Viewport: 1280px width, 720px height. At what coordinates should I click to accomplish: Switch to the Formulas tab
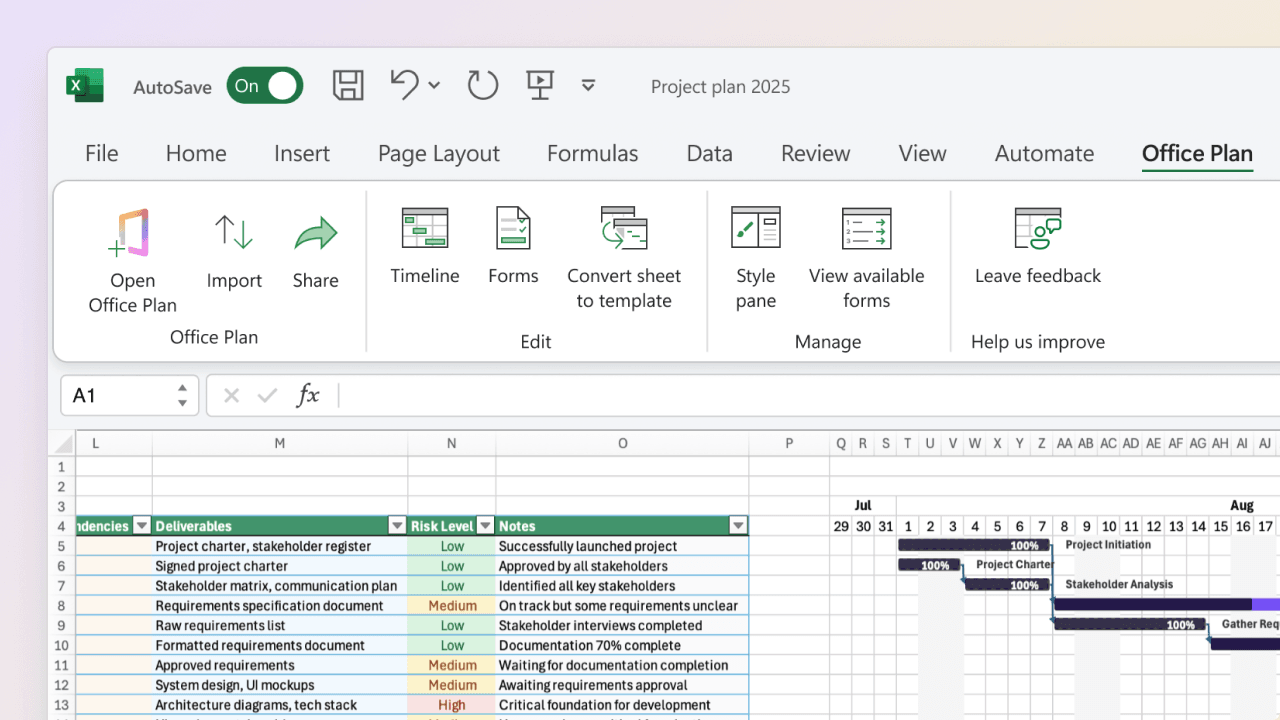click(x=592, y=153)
